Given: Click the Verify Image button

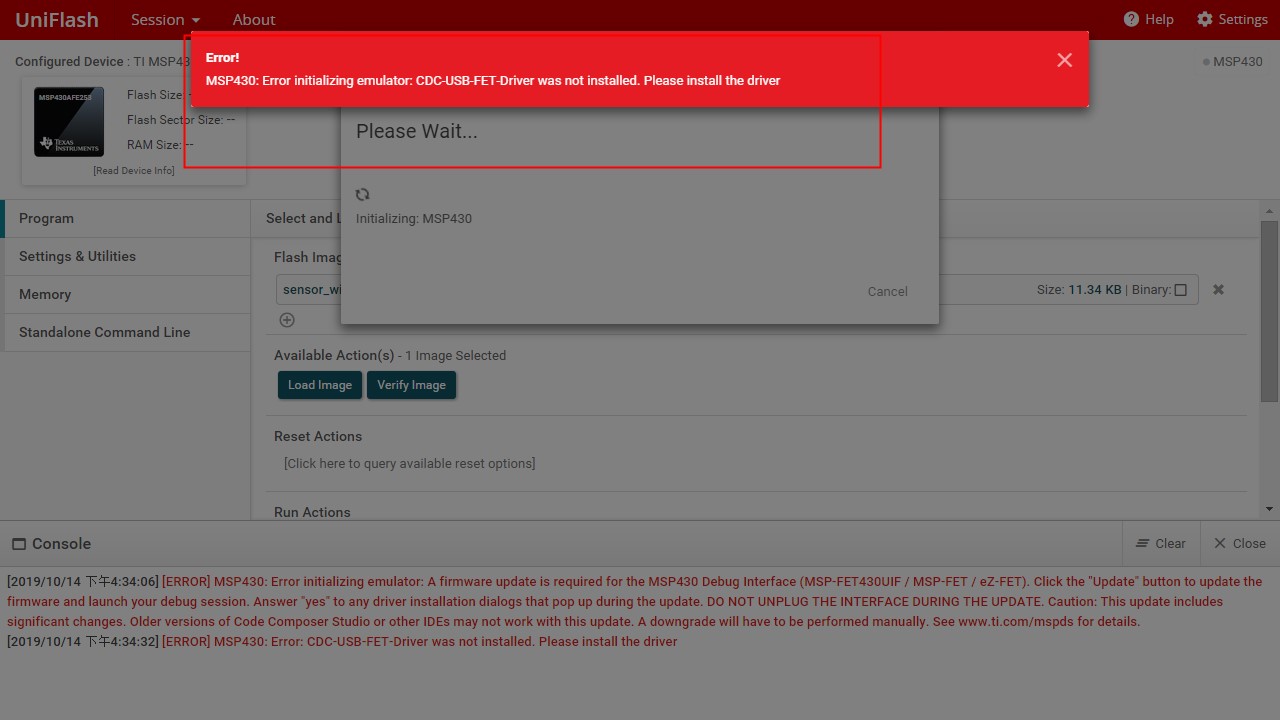Looking at the screenshot, I should pyautogui.click(x=411, y=385).
